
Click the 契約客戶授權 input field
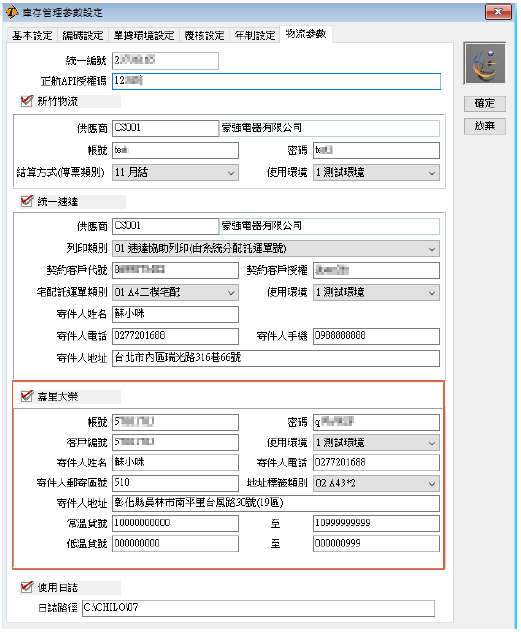click(x=376, y=270)
